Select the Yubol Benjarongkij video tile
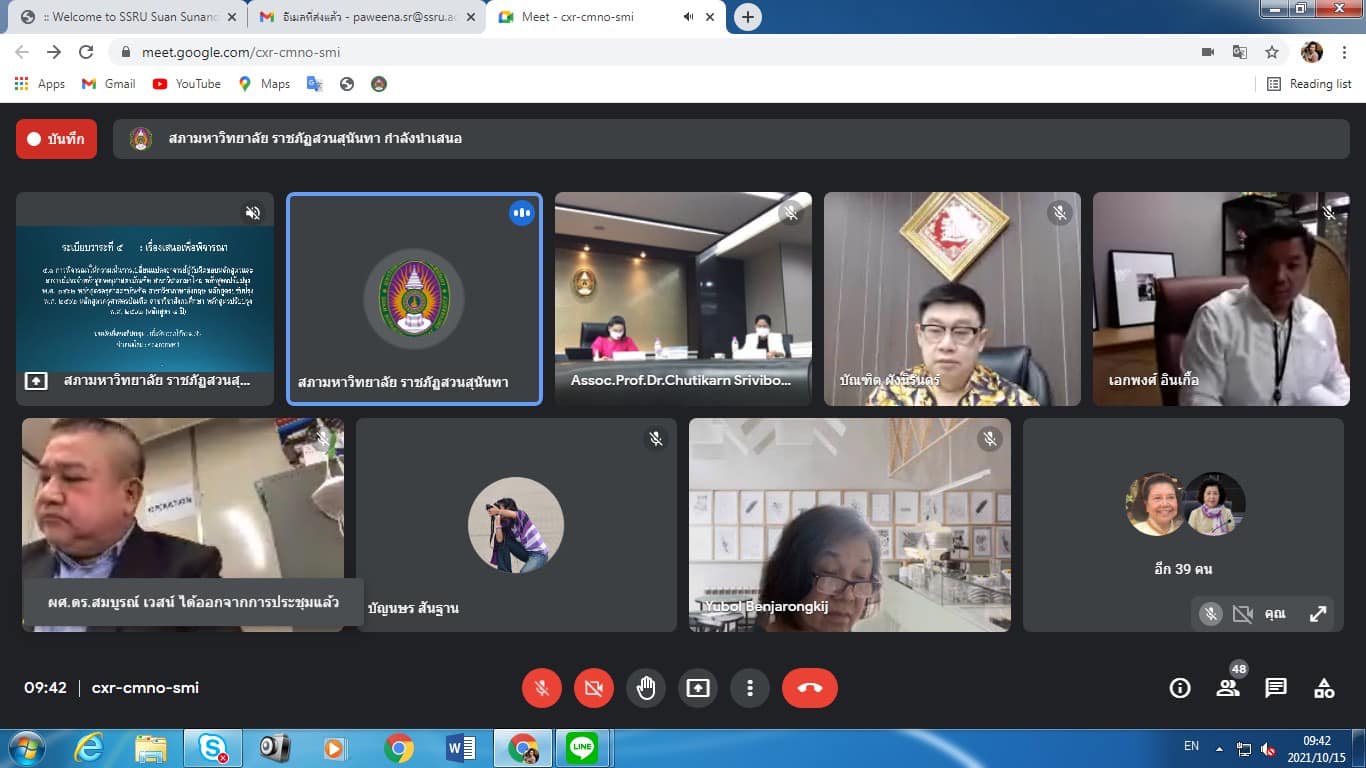The height and width of the screenshot is (768, 1366). pos(849,525)
